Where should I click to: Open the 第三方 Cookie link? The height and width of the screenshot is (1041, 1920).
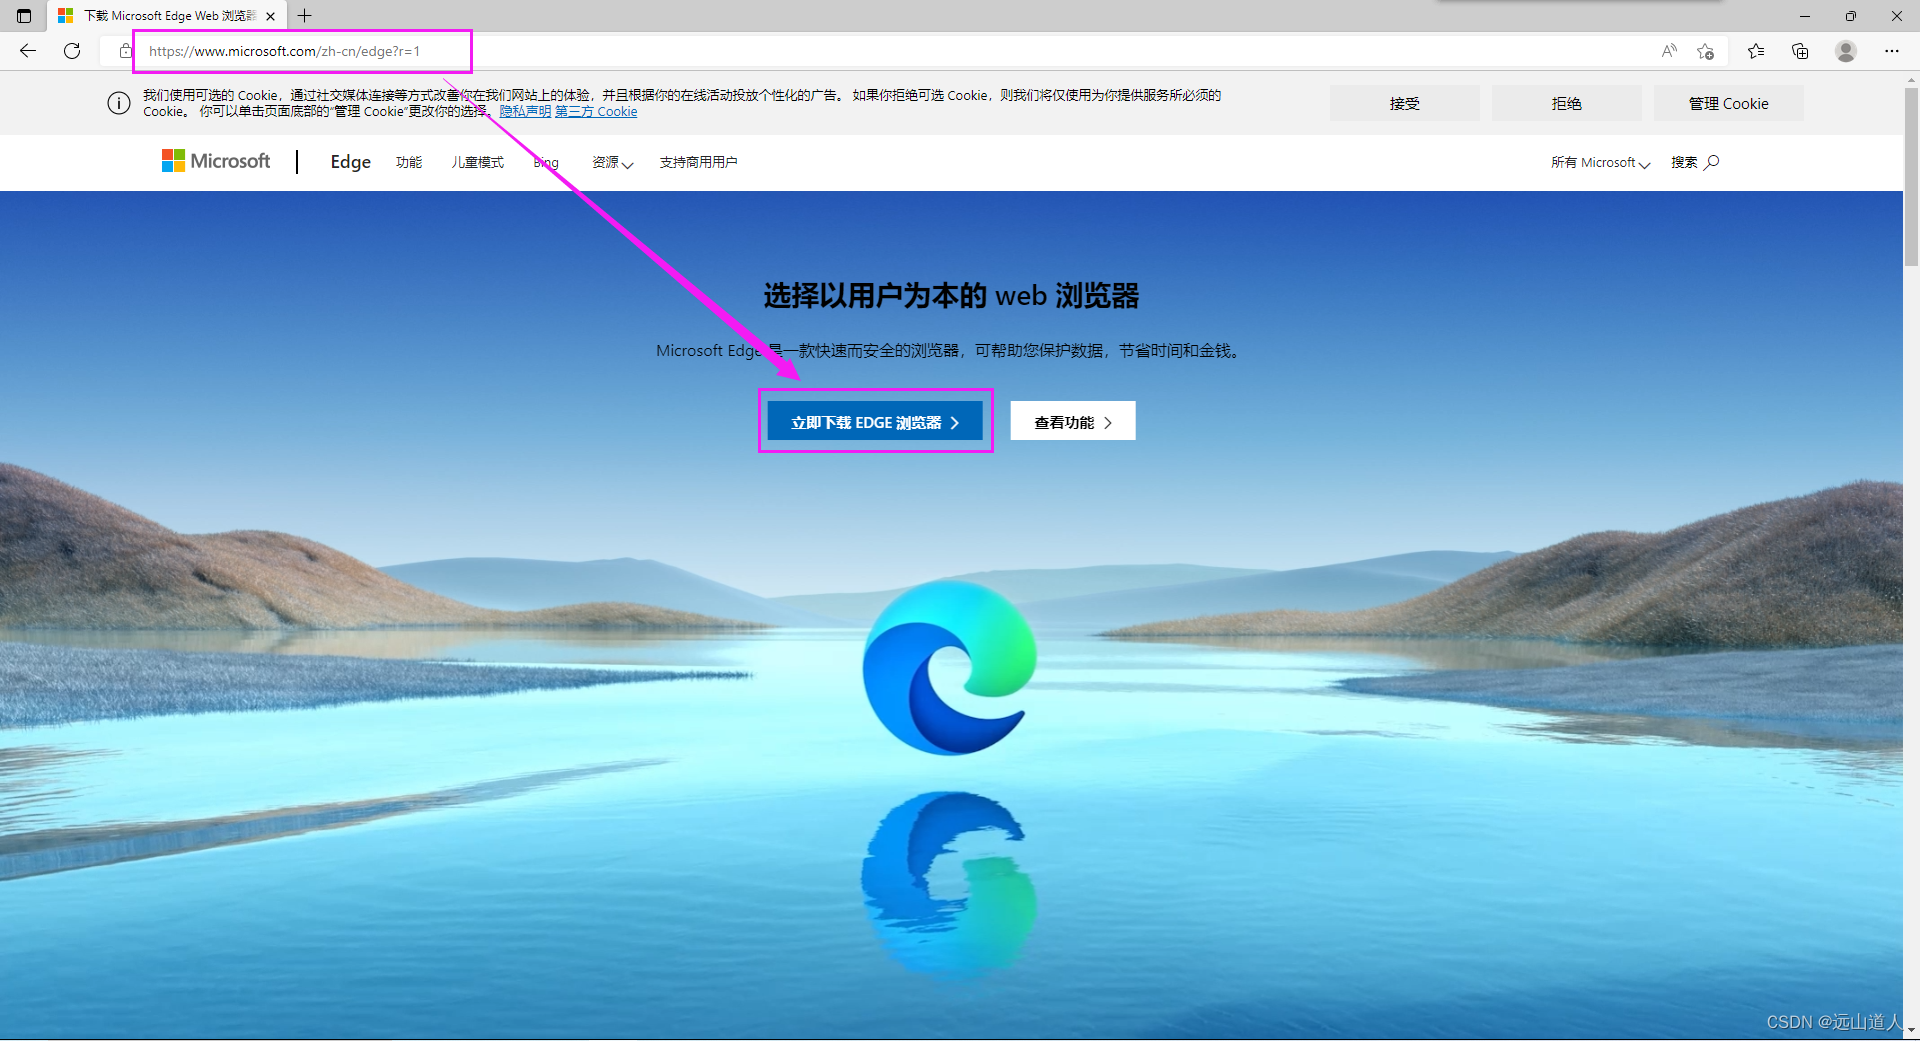tap(596, 112)
